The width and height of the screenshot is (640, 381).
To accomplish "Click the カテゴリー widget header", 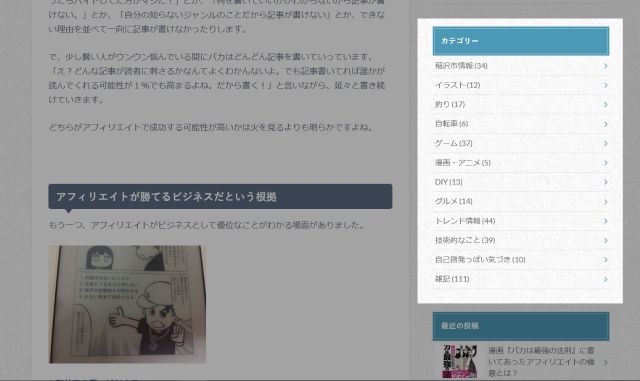I will [x=521, y=41].
